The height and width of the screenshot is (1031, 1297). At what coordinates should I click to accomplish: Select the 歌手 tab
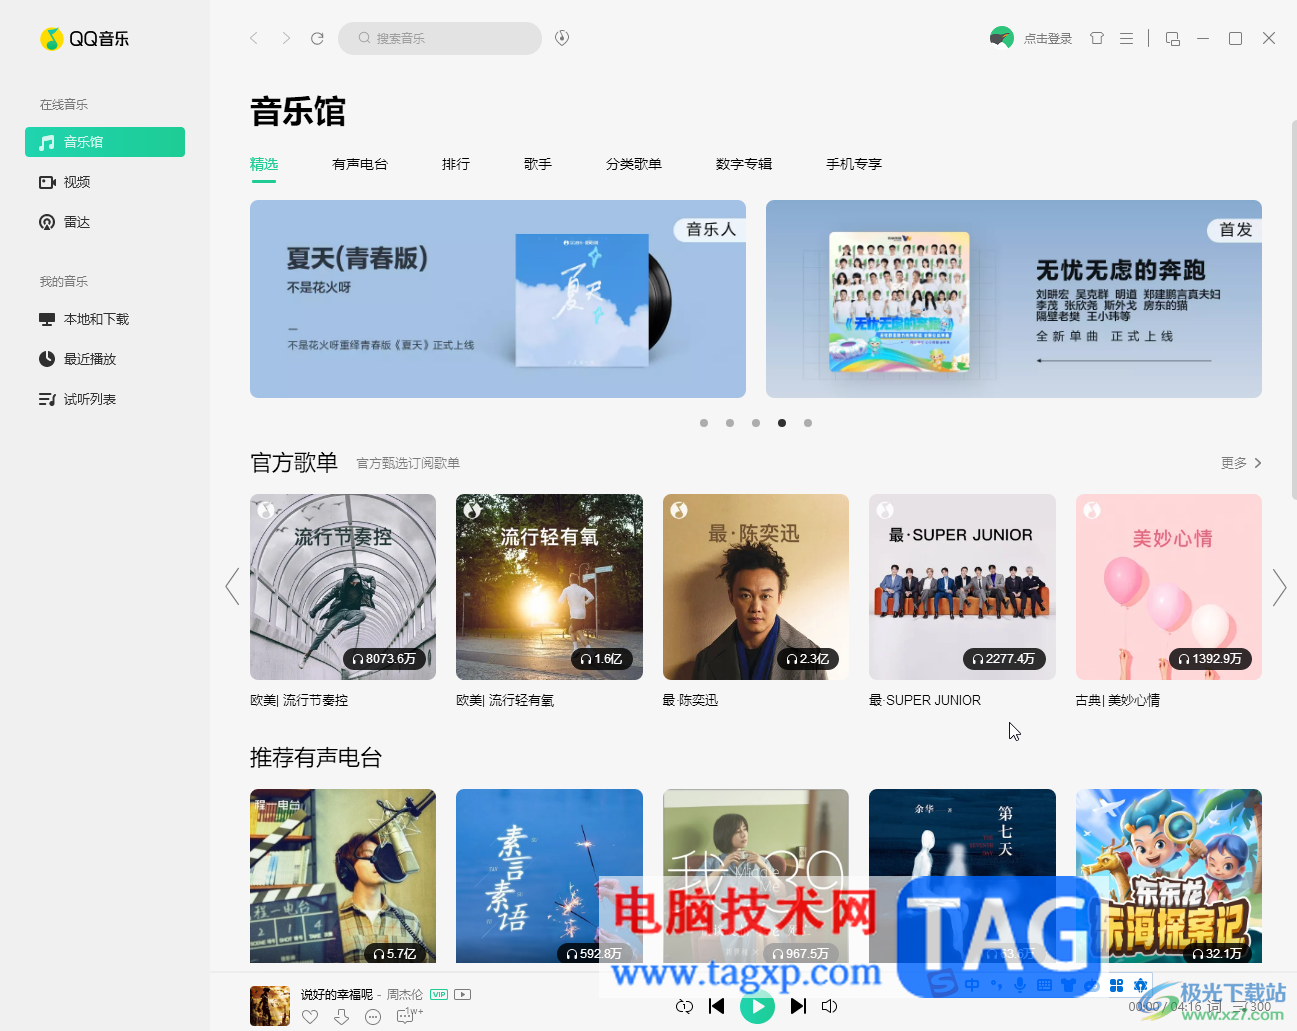(x=538, y=164)
